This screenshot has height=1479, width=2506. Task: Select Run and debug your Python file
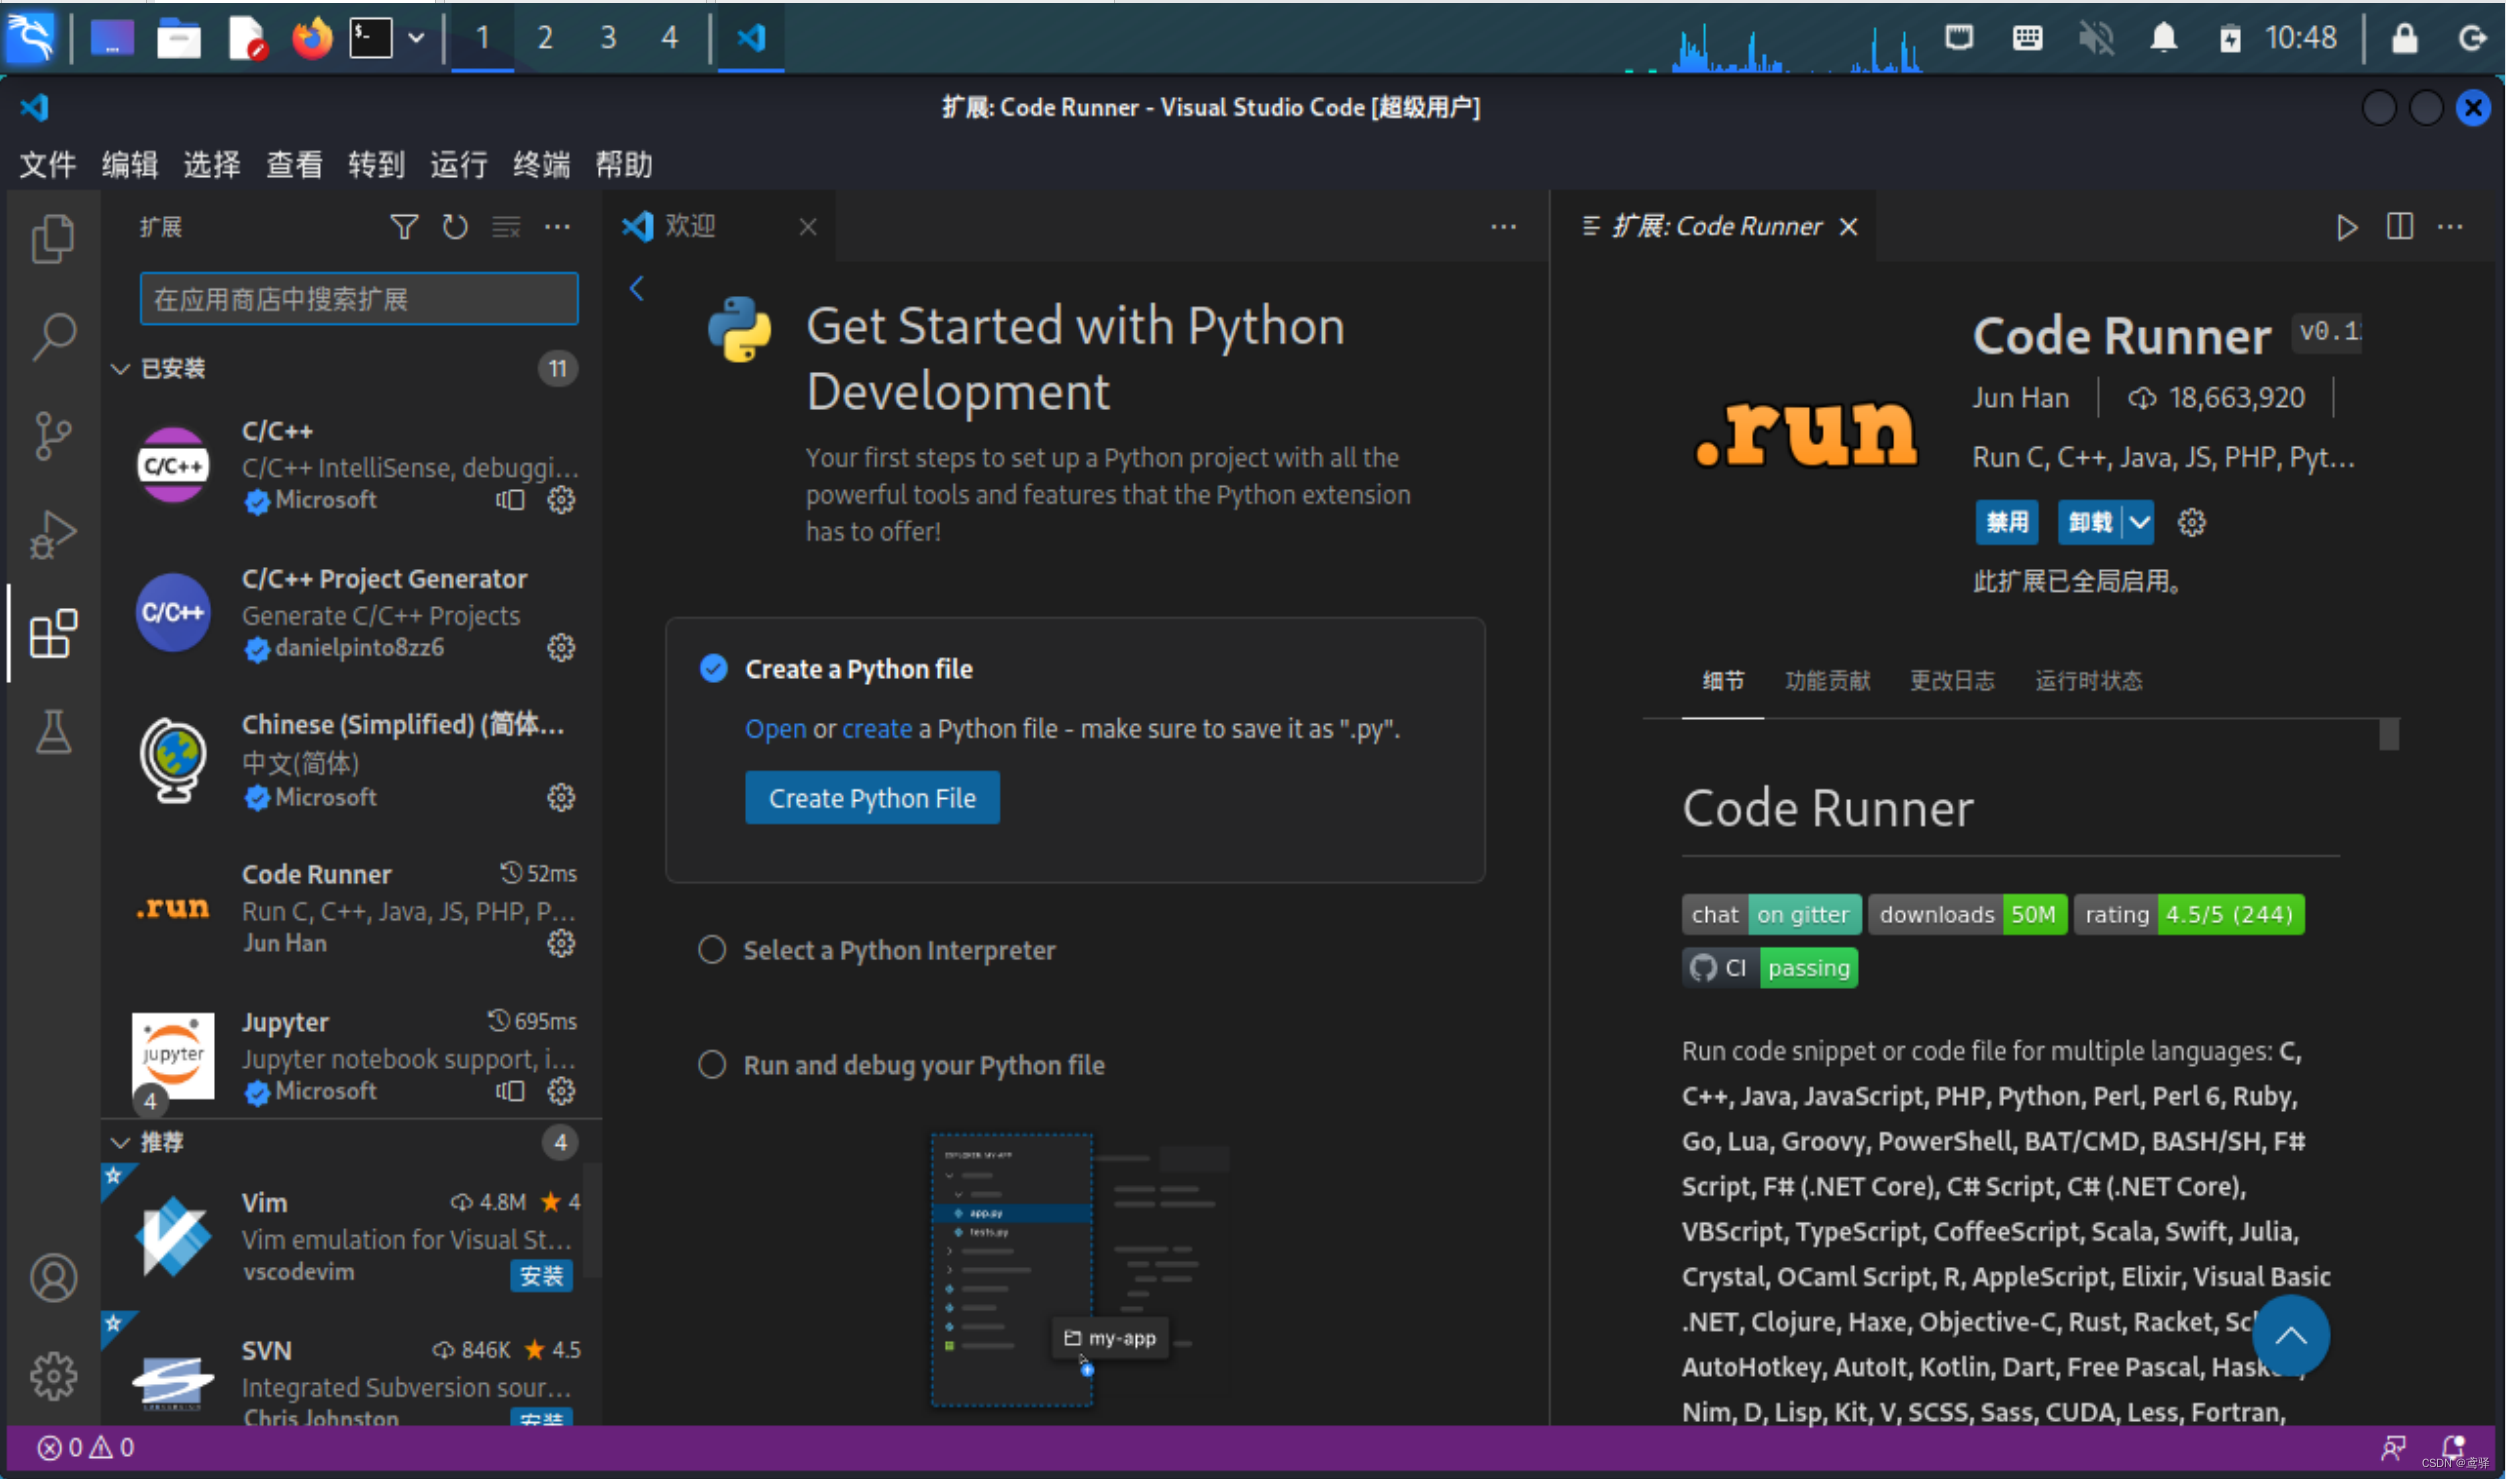point(712,1064)
